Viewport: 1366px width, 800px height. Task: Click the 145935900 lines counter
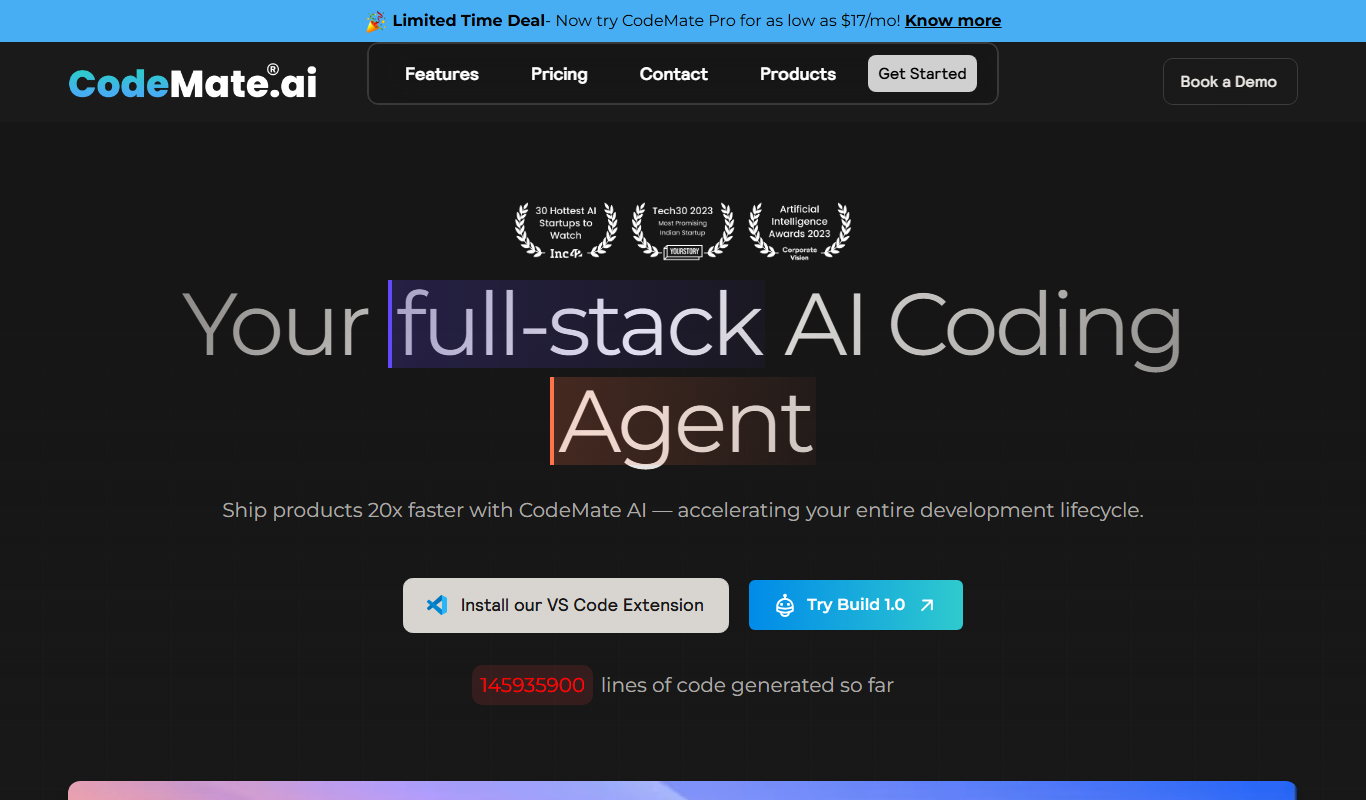pos(532,685)
